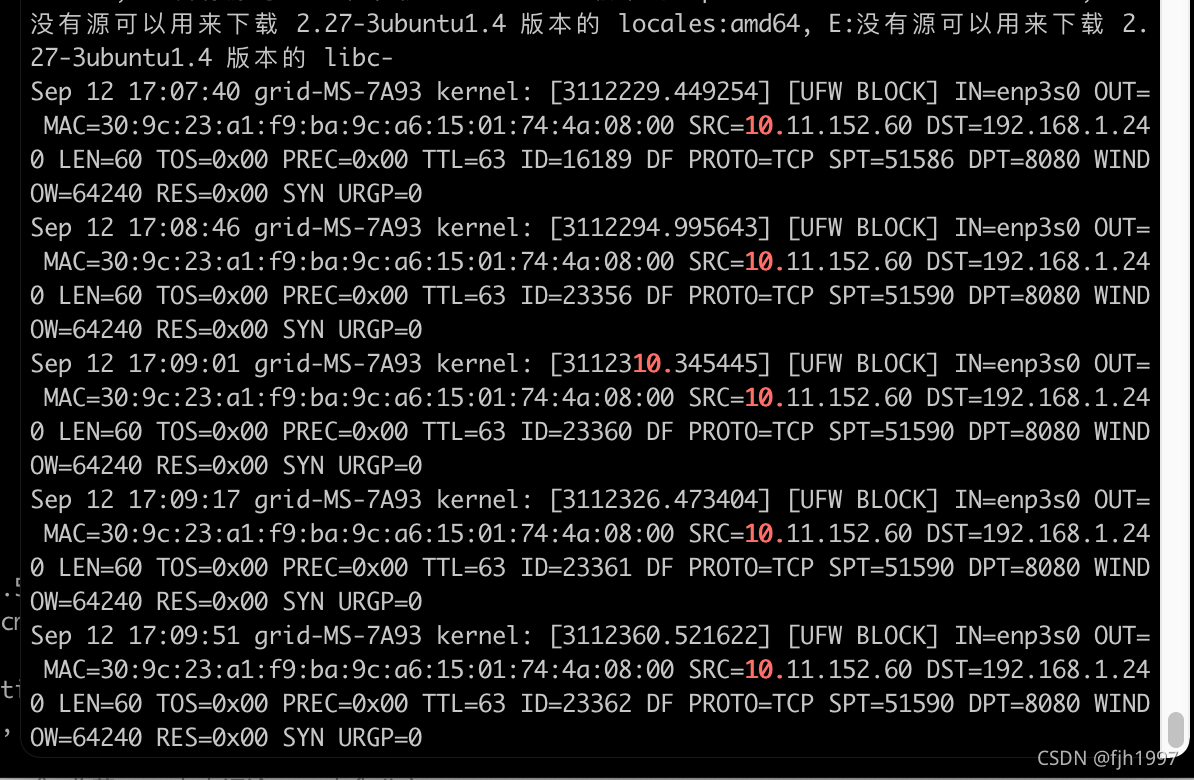
Task: Click the ID=23362 field
Action: (576, 704)
